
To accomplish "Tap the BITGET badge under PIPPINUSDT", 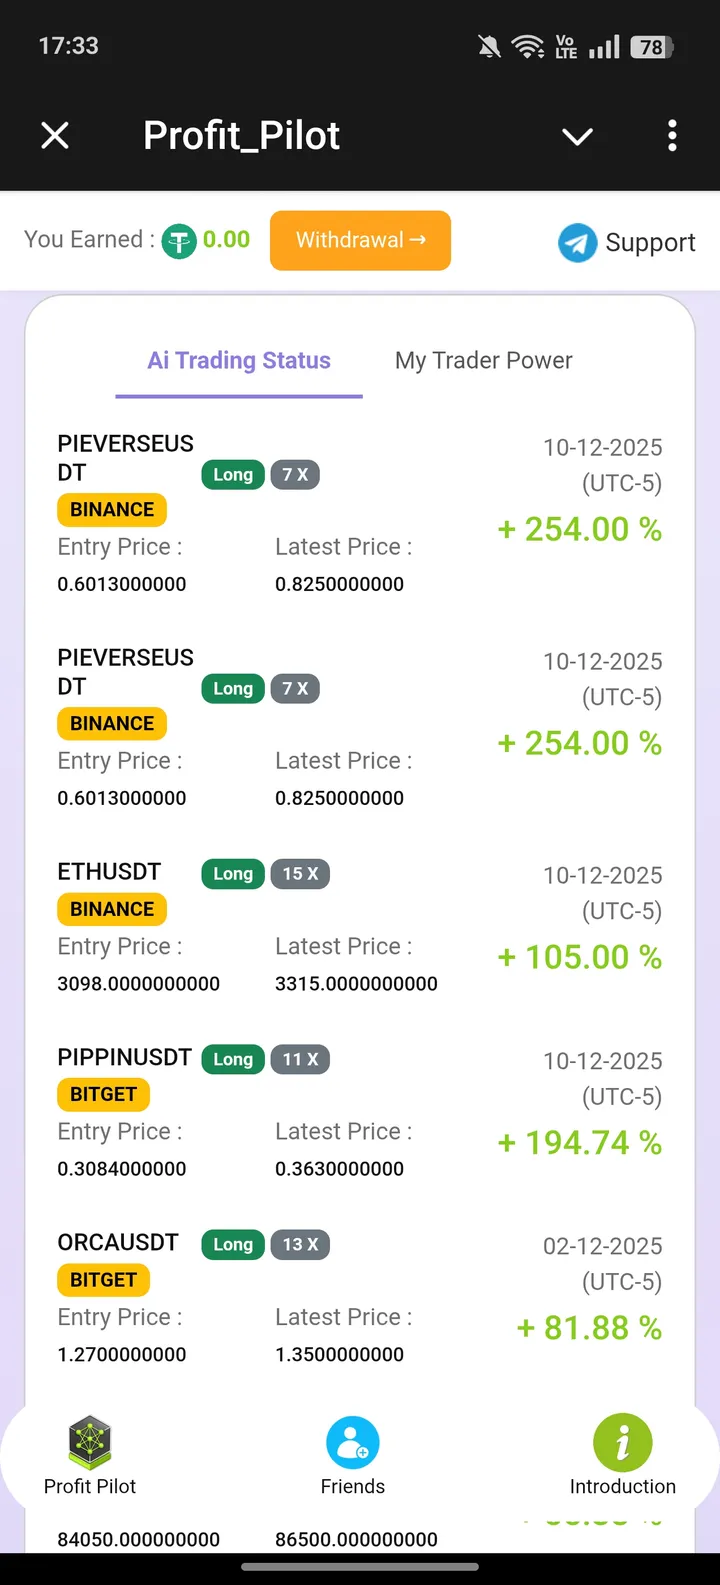I will (103, 1095).
